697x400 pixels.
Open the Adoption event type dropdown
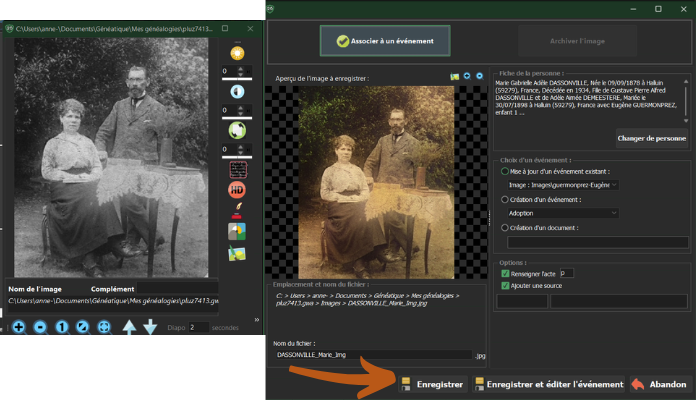(x=562, y=213)
